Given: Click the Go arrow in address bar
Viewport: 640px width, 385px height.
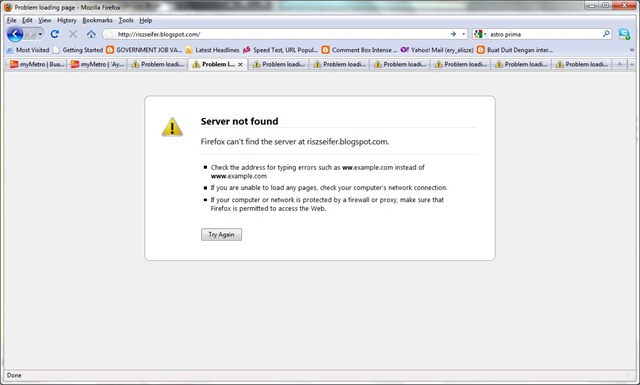Looking at the screenshot, I should [x=453, y=34].
